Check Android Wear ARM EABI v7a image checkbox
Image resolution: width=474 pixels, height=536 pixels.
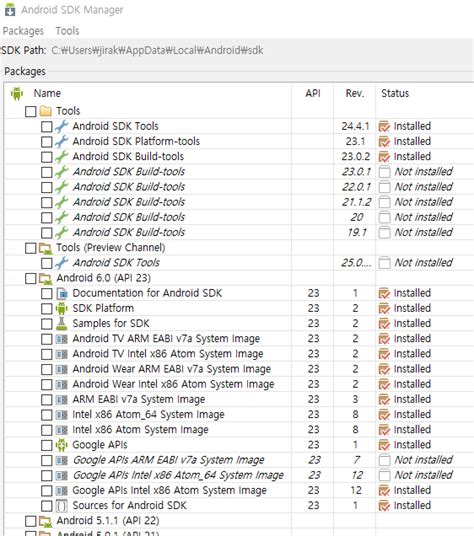[x=46, y=369]
